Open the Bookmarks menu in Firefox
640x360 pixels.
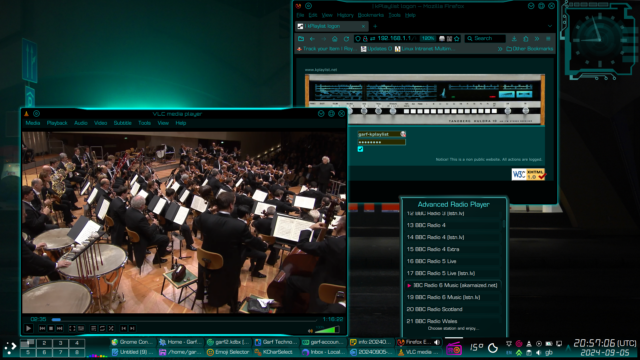[x=371, y=15]
